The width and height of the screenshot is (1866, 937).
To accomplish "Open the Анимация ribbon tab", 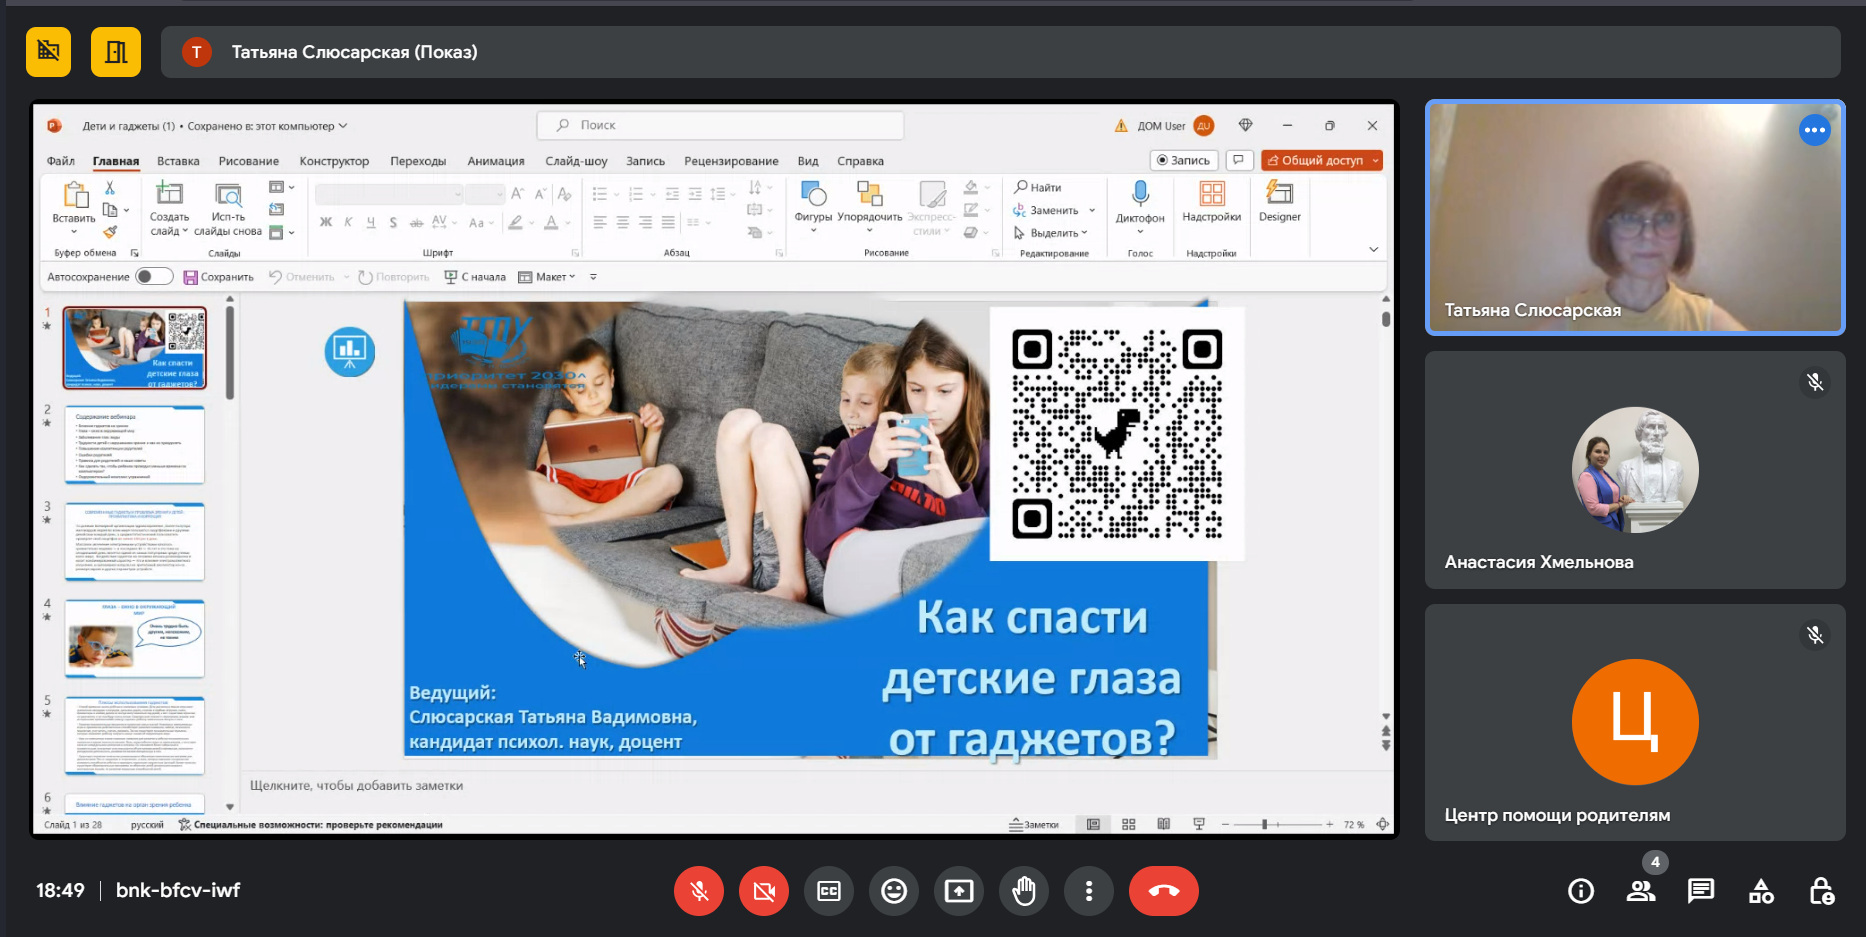I will (x=496, y=161).
